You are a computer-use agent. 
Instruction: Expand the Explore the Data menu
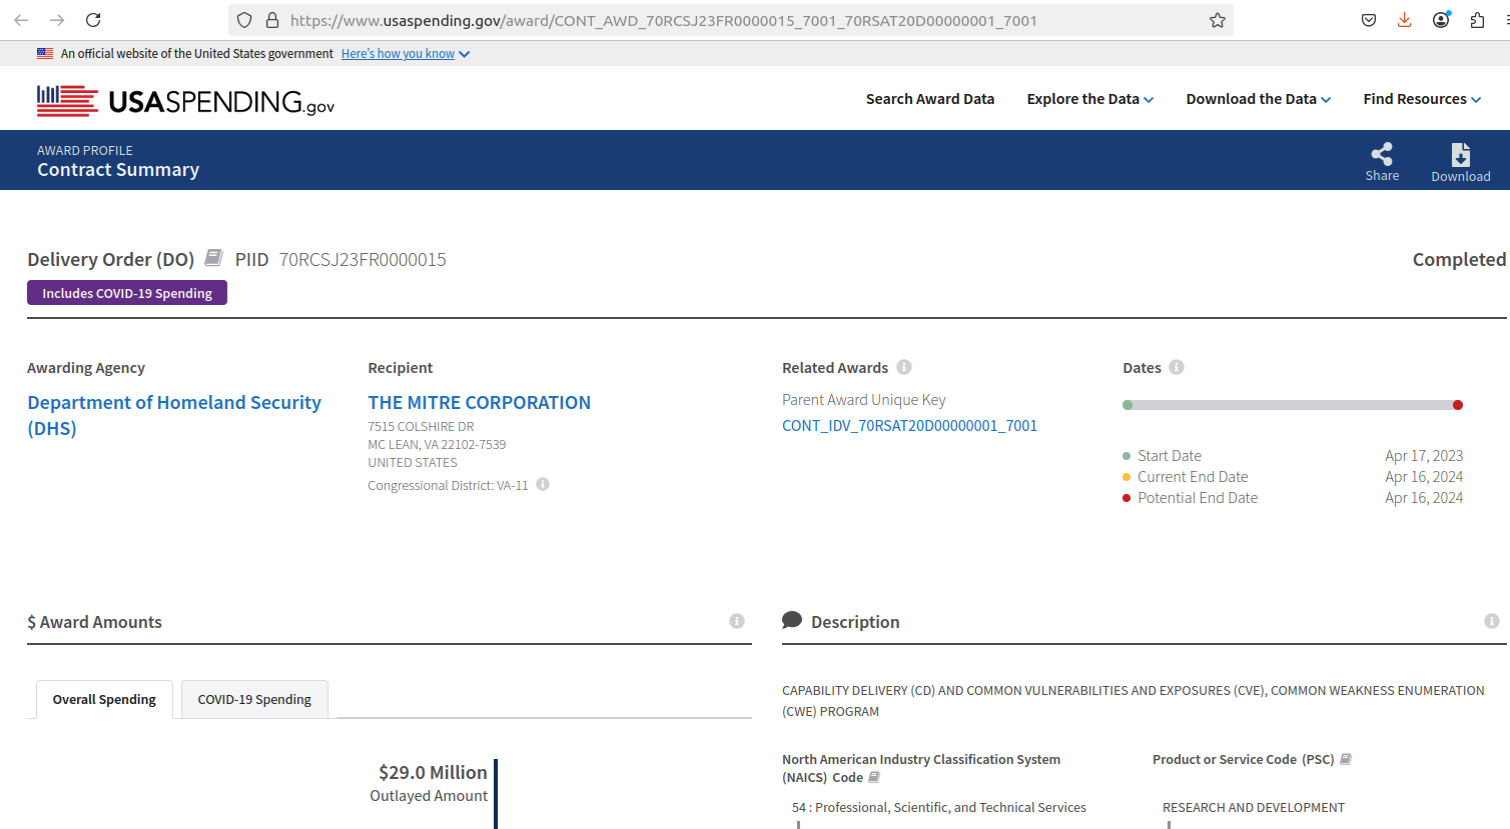point(1090,99)
